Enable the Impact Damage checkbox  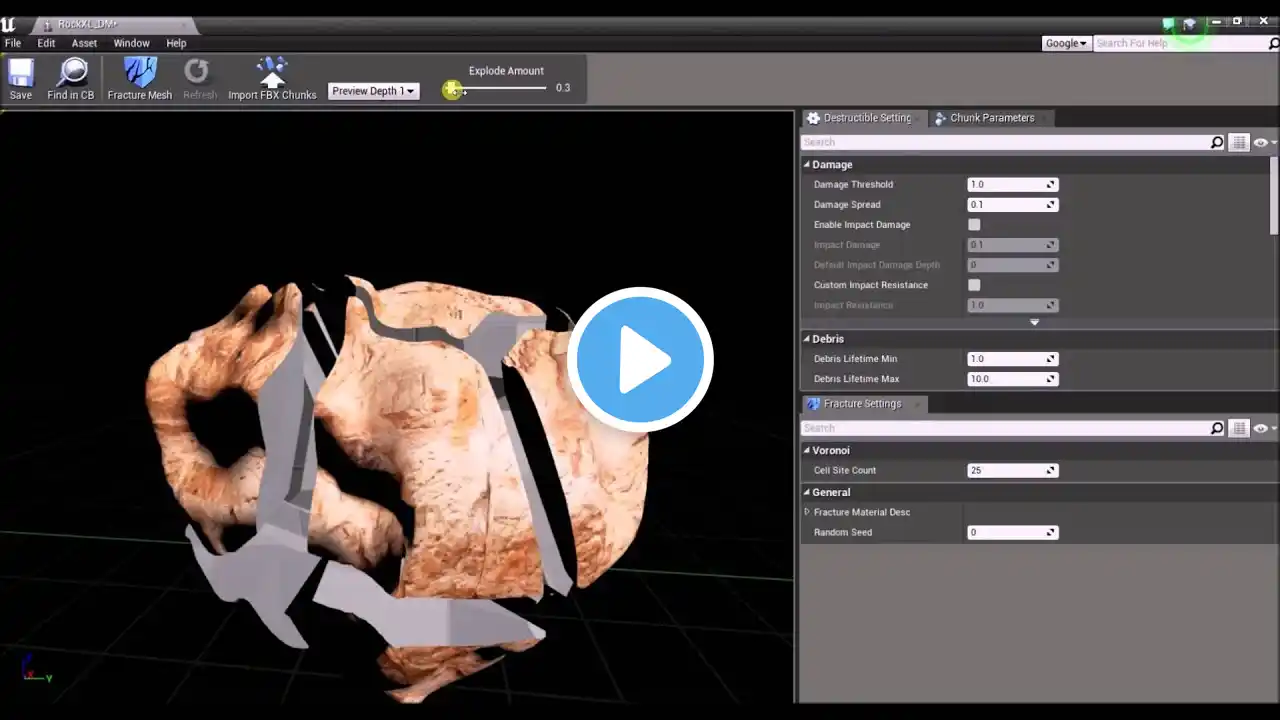(x=974, y=225)
